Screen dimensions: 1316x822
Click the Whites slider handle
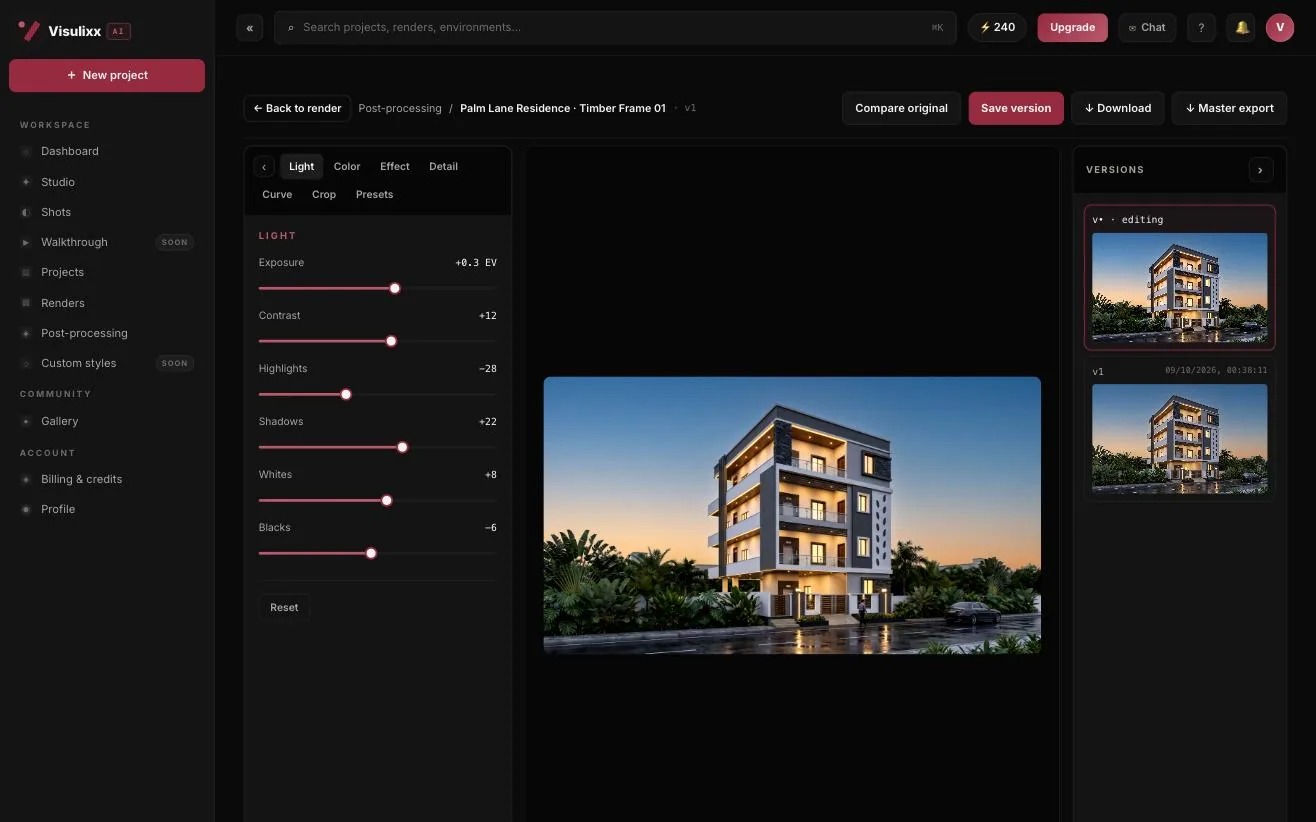pos(387,500)
